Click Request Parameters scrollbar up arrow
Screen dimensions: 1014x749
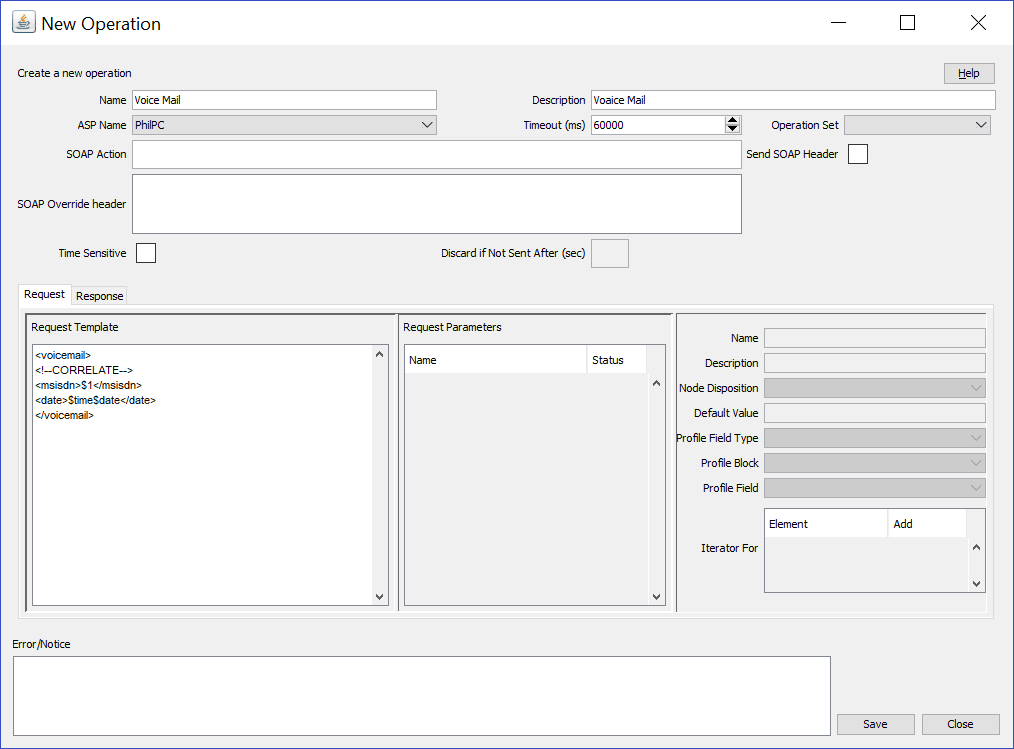click(x=656, y=384)
